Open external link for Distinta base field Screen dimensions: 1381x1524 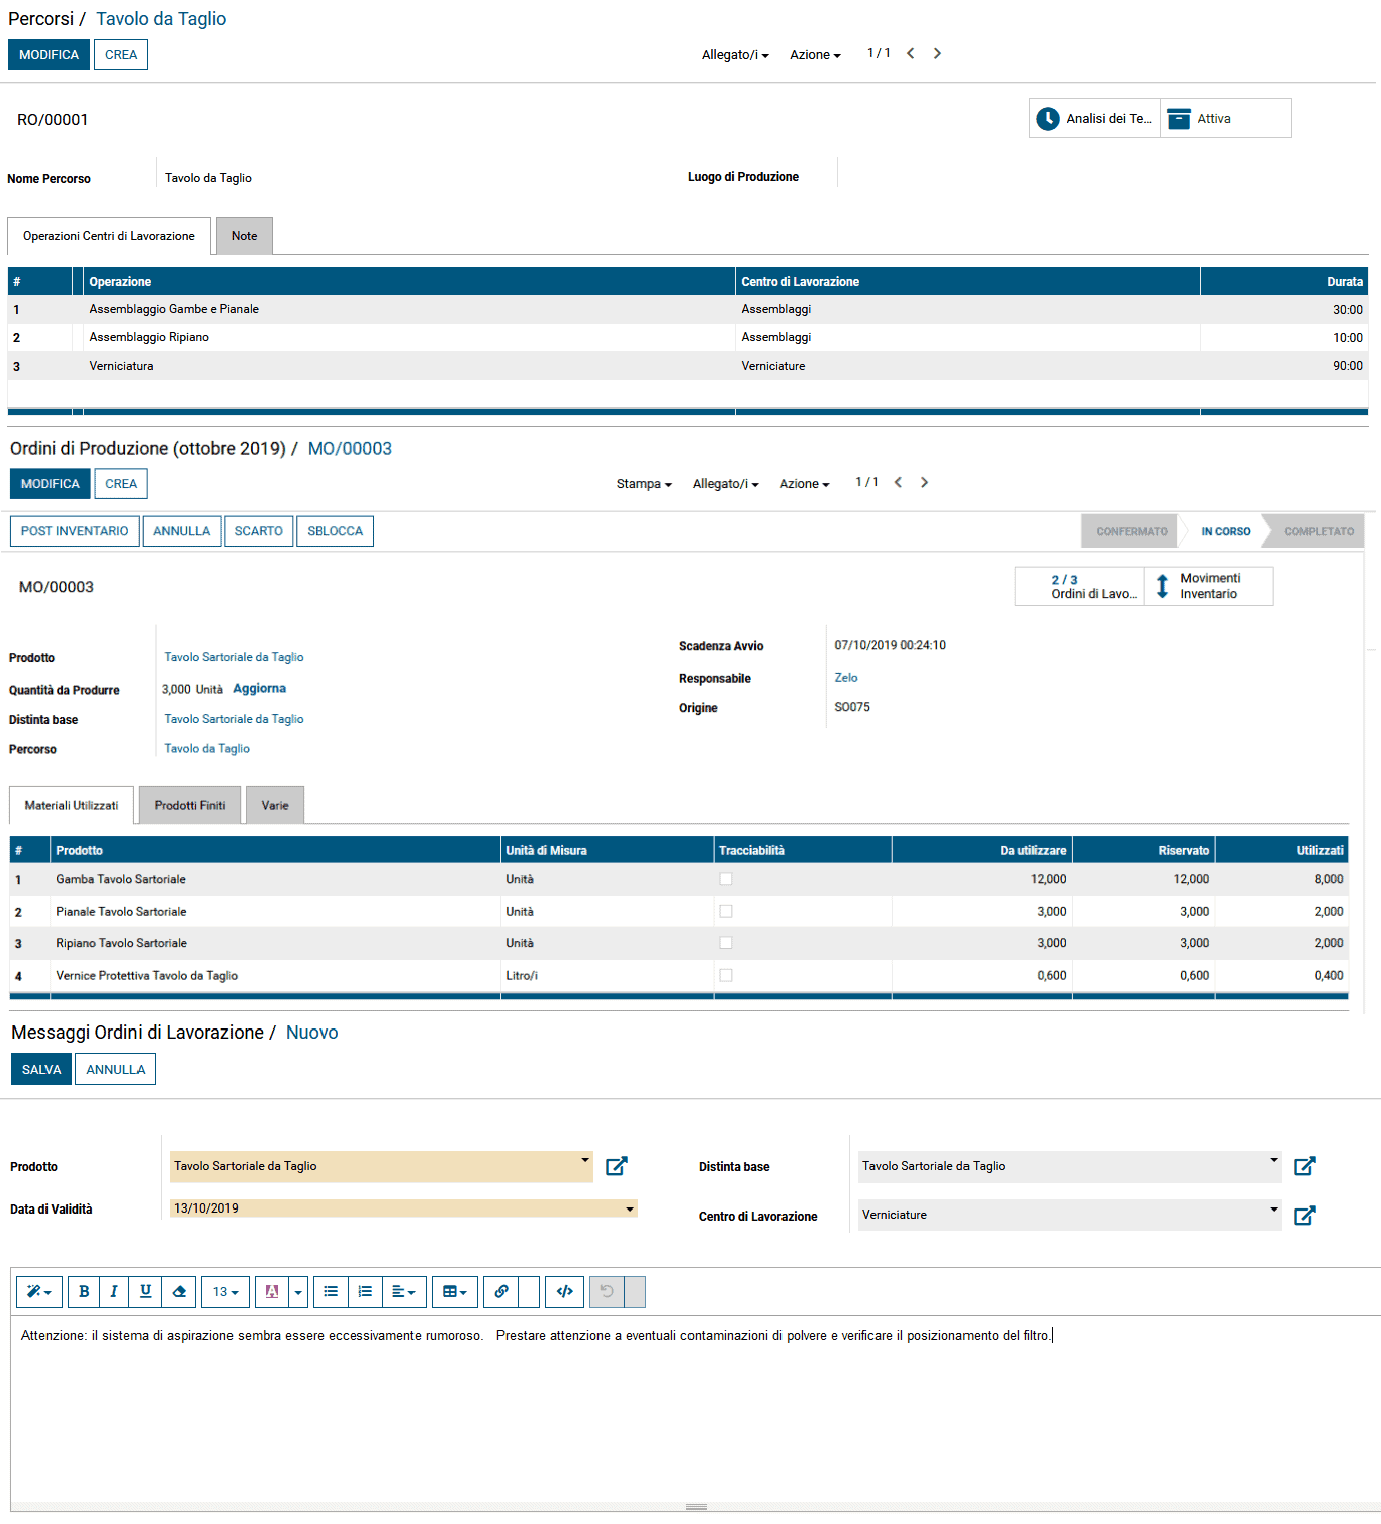point(1305,1166)
